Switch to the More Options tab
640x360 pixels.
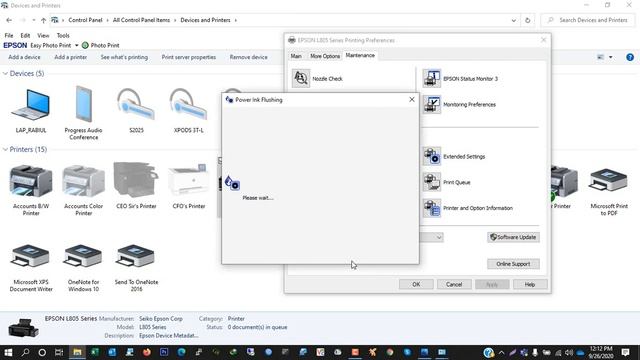325,56
